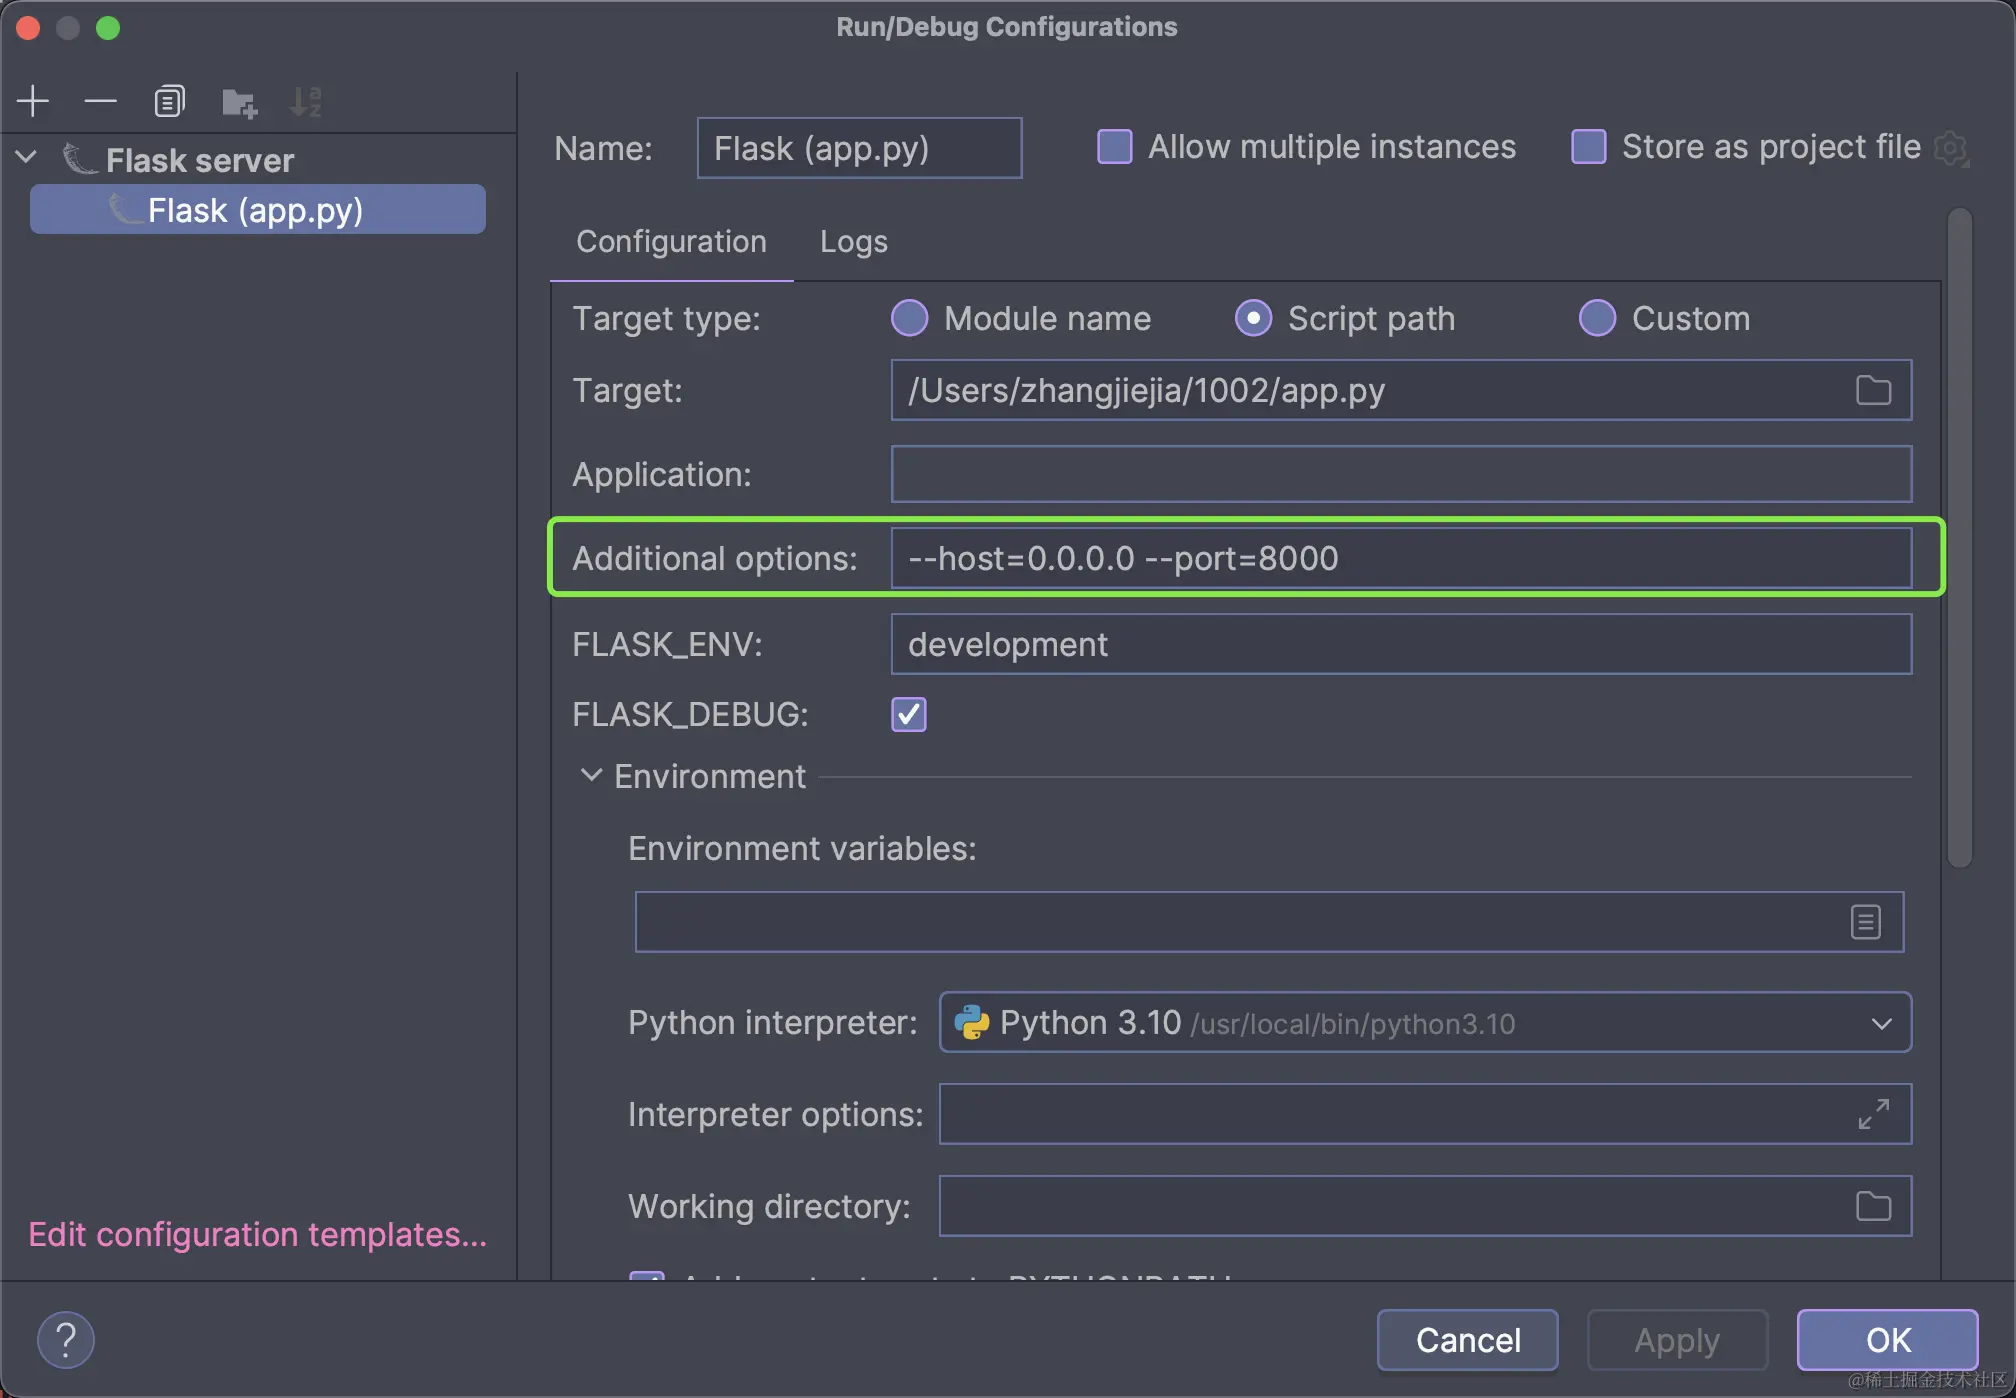Image resolution: width=2016 pixels, height=1398 pixels.
Task: Switch to the Logs tab
Action: coord(853,242)
